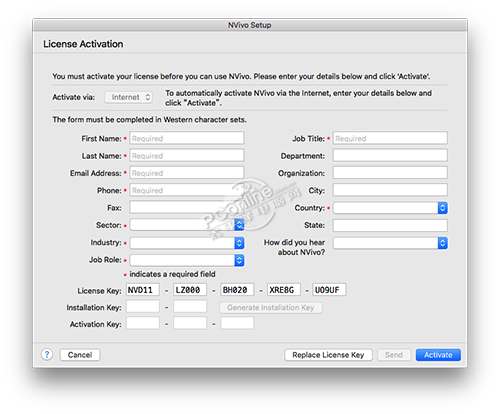Click the Cancel button
The width and height of the screenshot is (500, 414).
(x=80, y=355)
